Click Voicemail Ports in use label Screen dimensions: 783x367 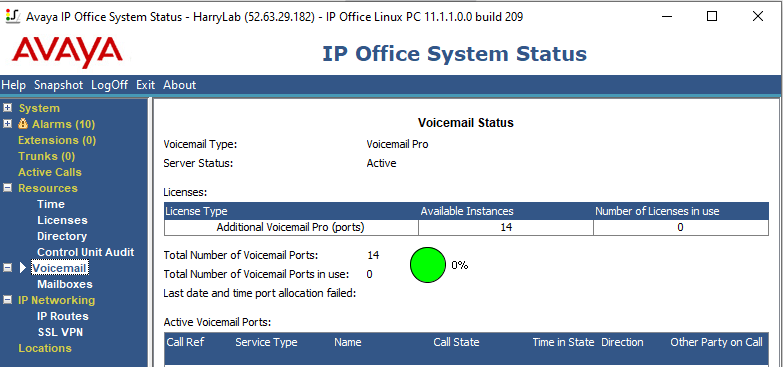pyautogui.click(x=256, y=274)
